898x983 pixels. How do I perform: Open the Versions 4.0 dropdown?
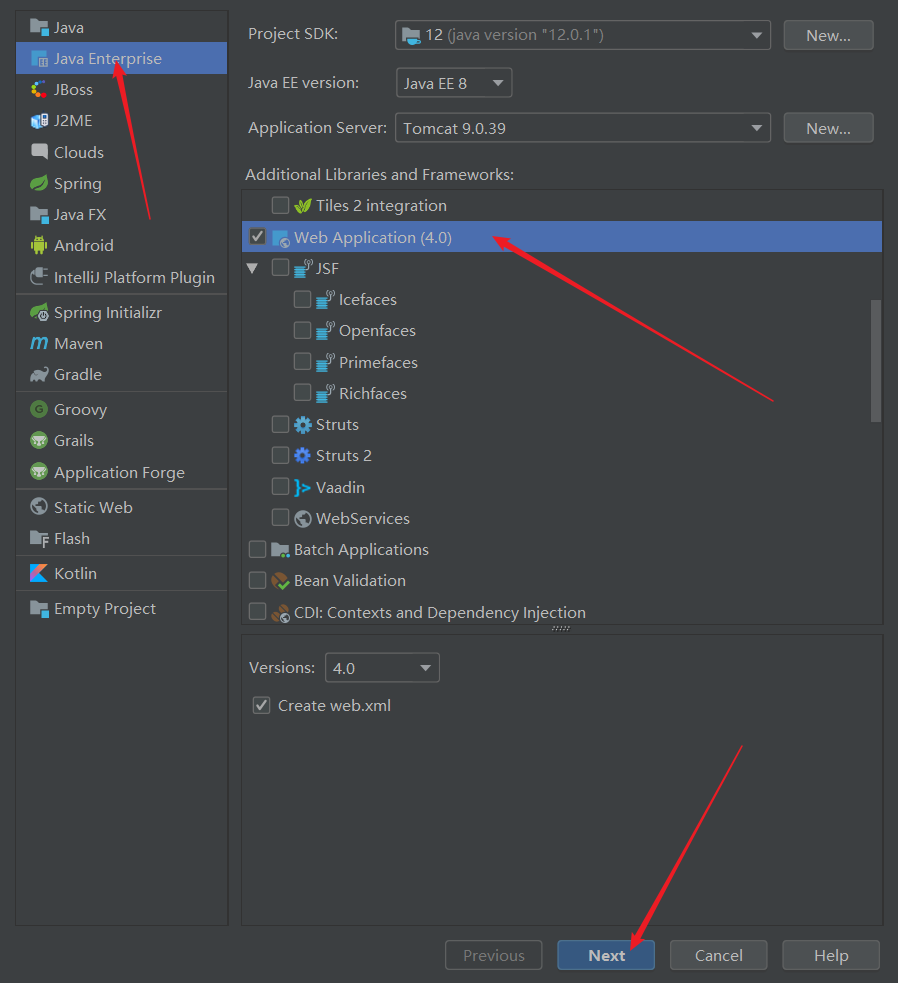[x=382, y=668]
